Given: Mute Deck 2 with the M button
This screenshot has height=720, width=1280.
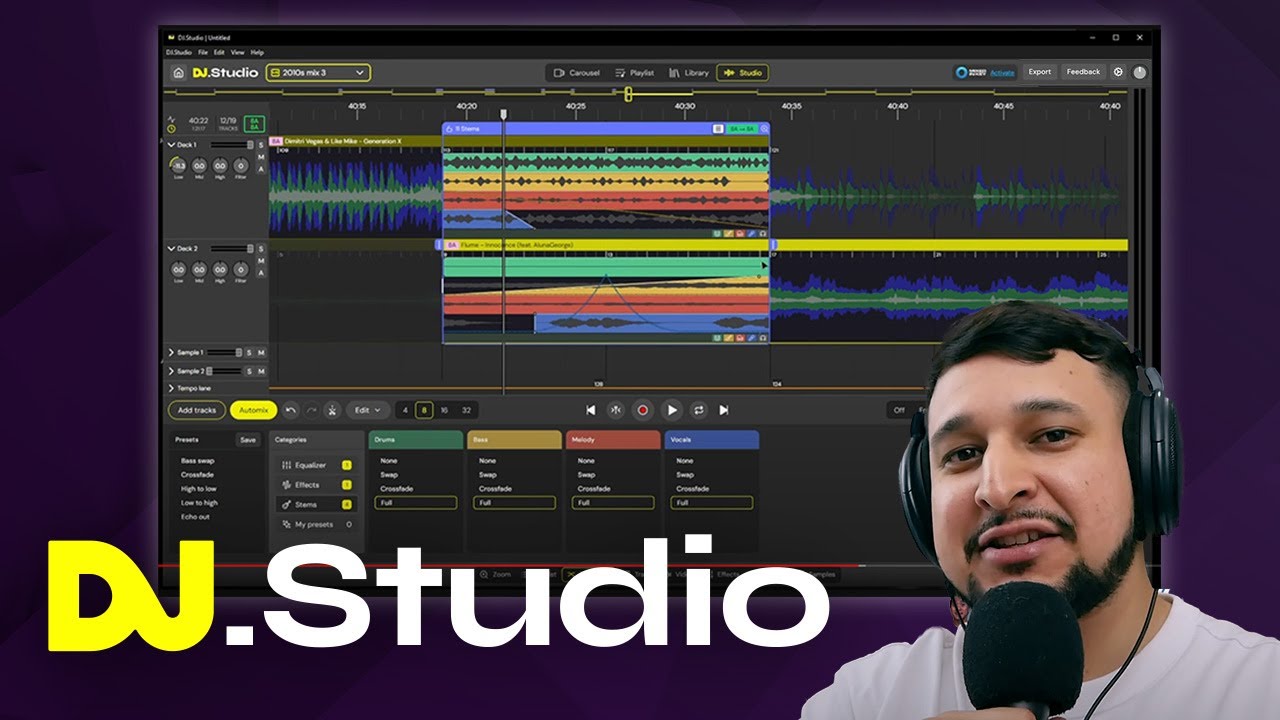Looking at the screenshot, I should 261,261.
